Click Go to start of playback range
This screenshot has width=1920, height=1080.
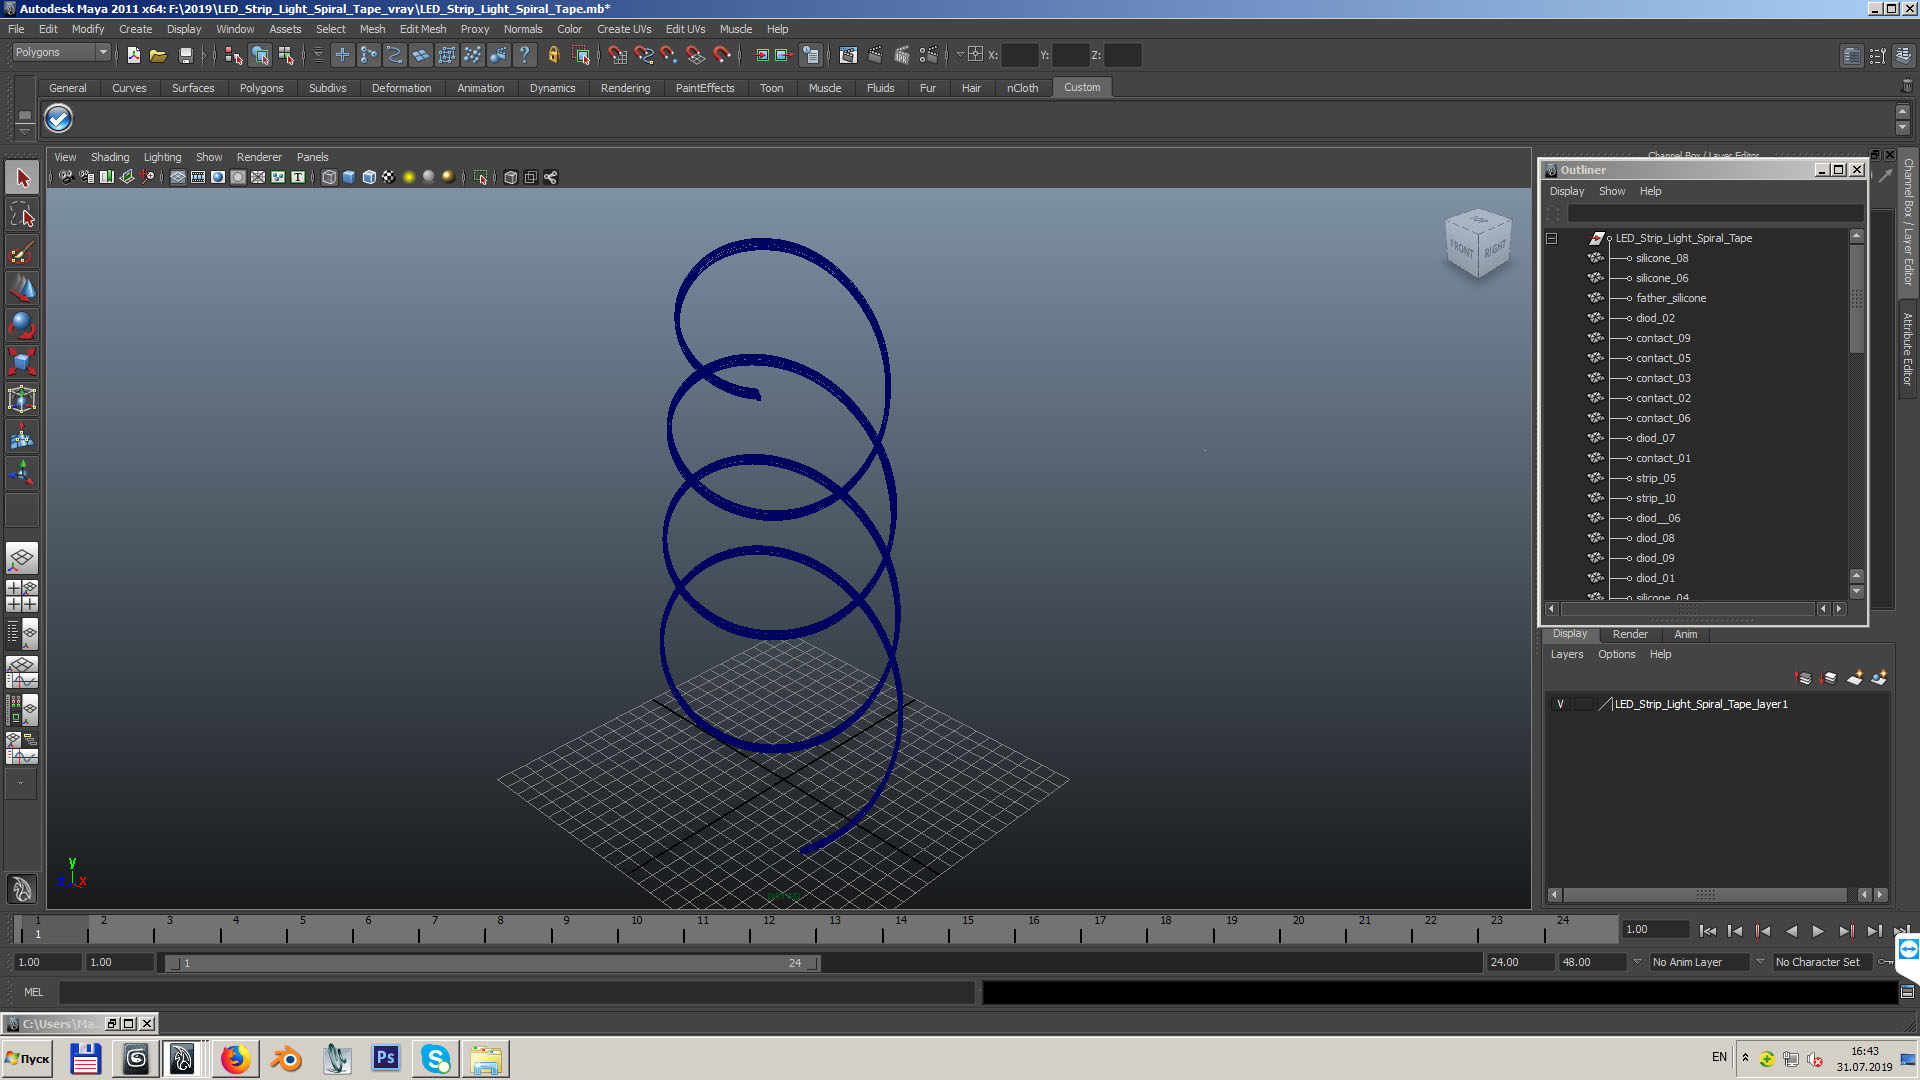[1708, 931]
